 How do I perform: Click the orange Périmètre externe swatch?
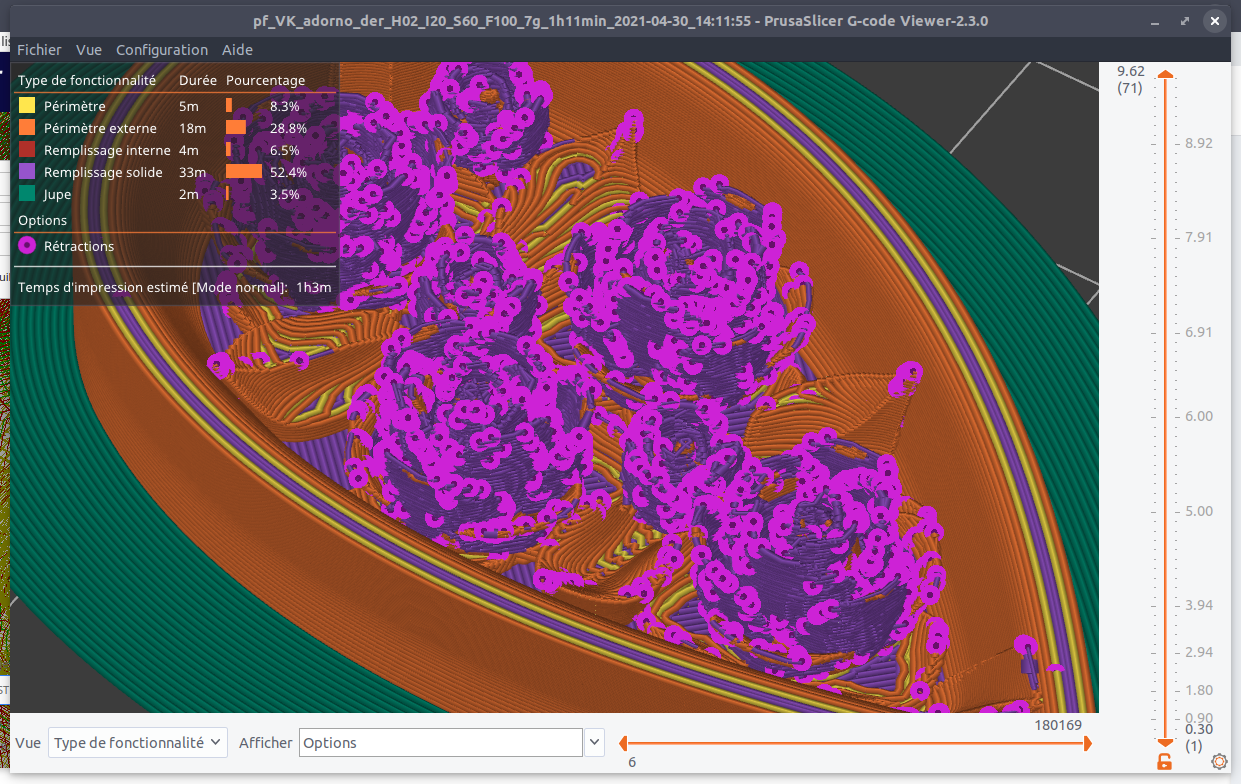pyautogui.click(x=27, y=128)
